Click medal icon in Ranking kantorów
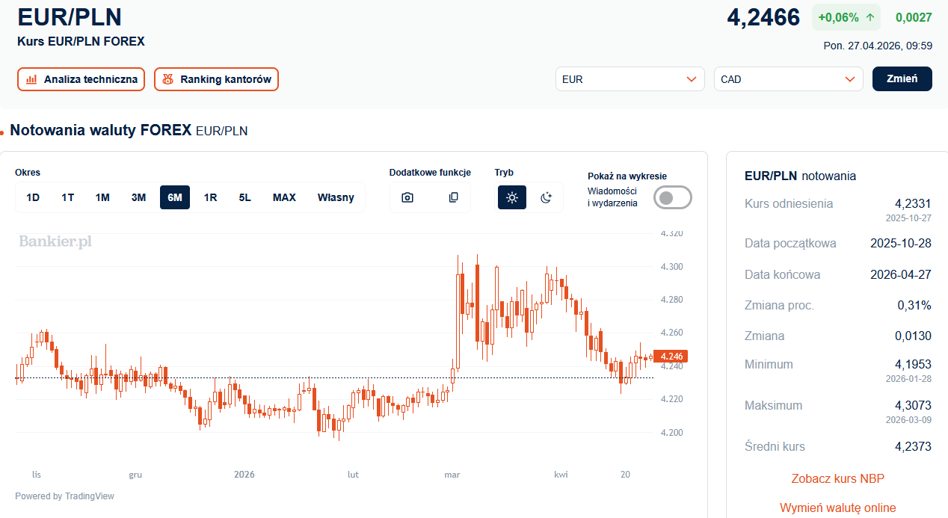The height and width of the screenshot is (518, 948). [x=168, y=79]
